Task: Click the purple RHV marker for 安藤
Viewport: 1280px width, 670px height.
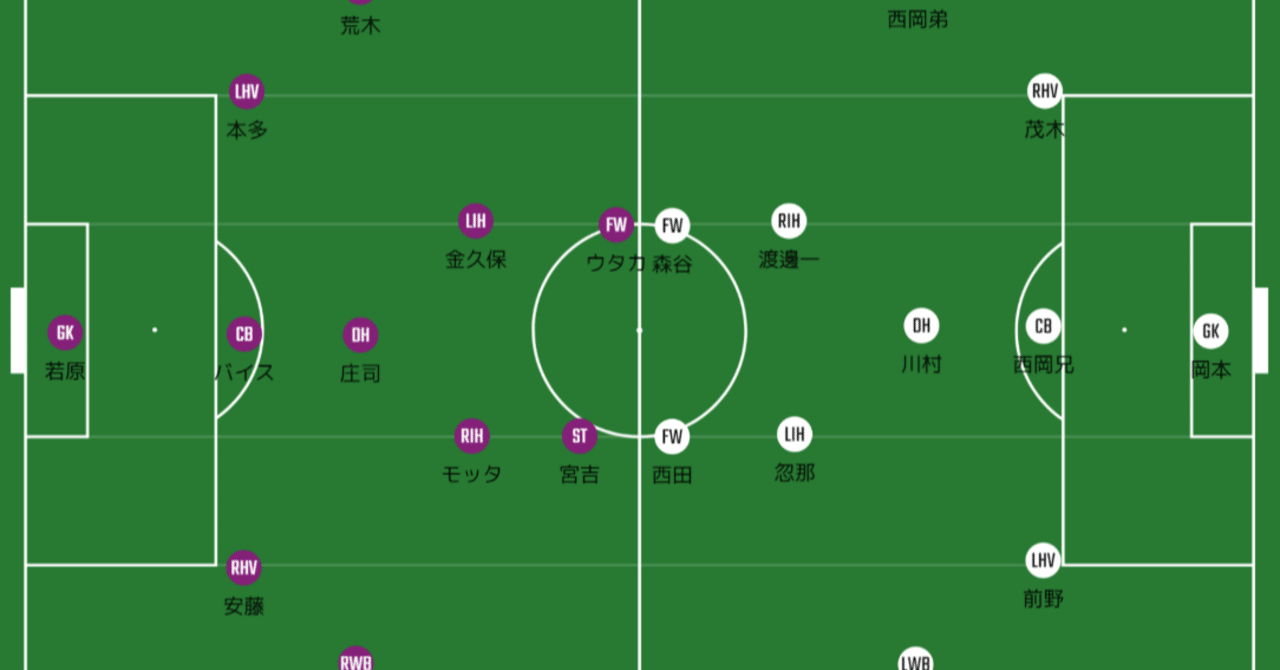Action: pos(244,568)
